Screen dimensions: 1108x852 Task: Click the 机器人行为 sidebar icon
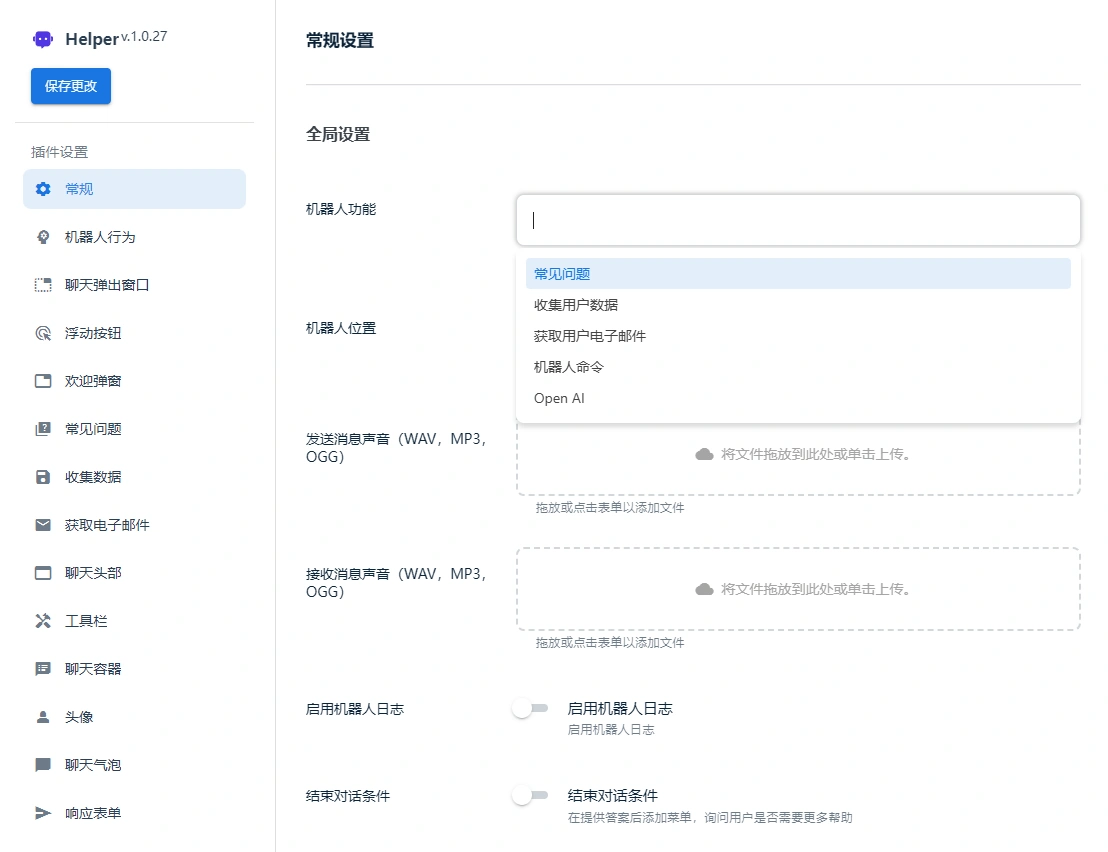pos(41,237)
